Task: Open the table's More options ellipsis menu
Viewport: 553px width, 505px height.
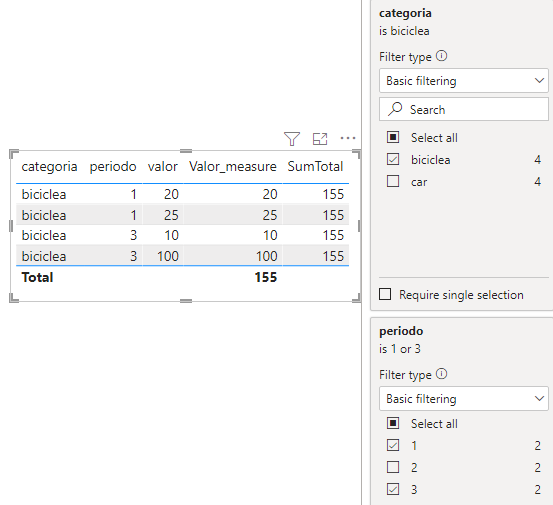Action: coord(348,138)
